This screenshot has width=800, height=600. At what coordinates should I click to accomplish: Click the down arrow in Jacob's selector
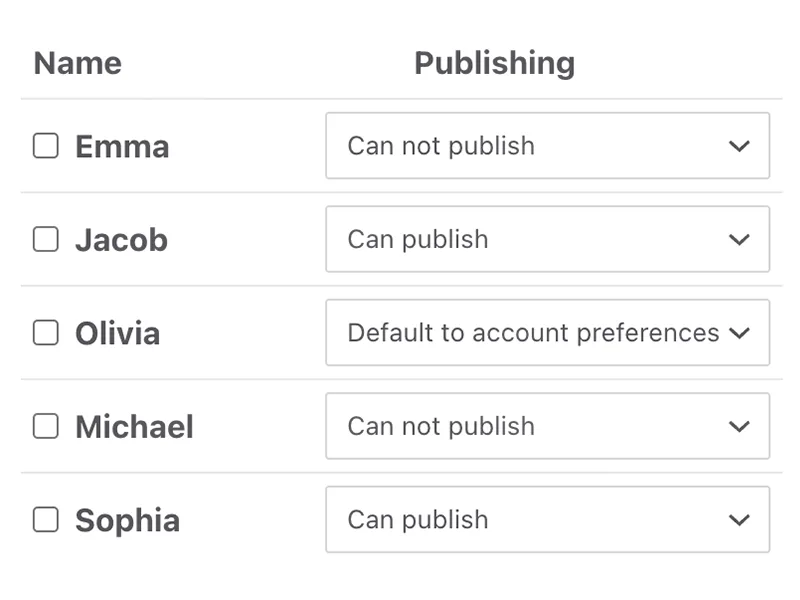(738, 239)
